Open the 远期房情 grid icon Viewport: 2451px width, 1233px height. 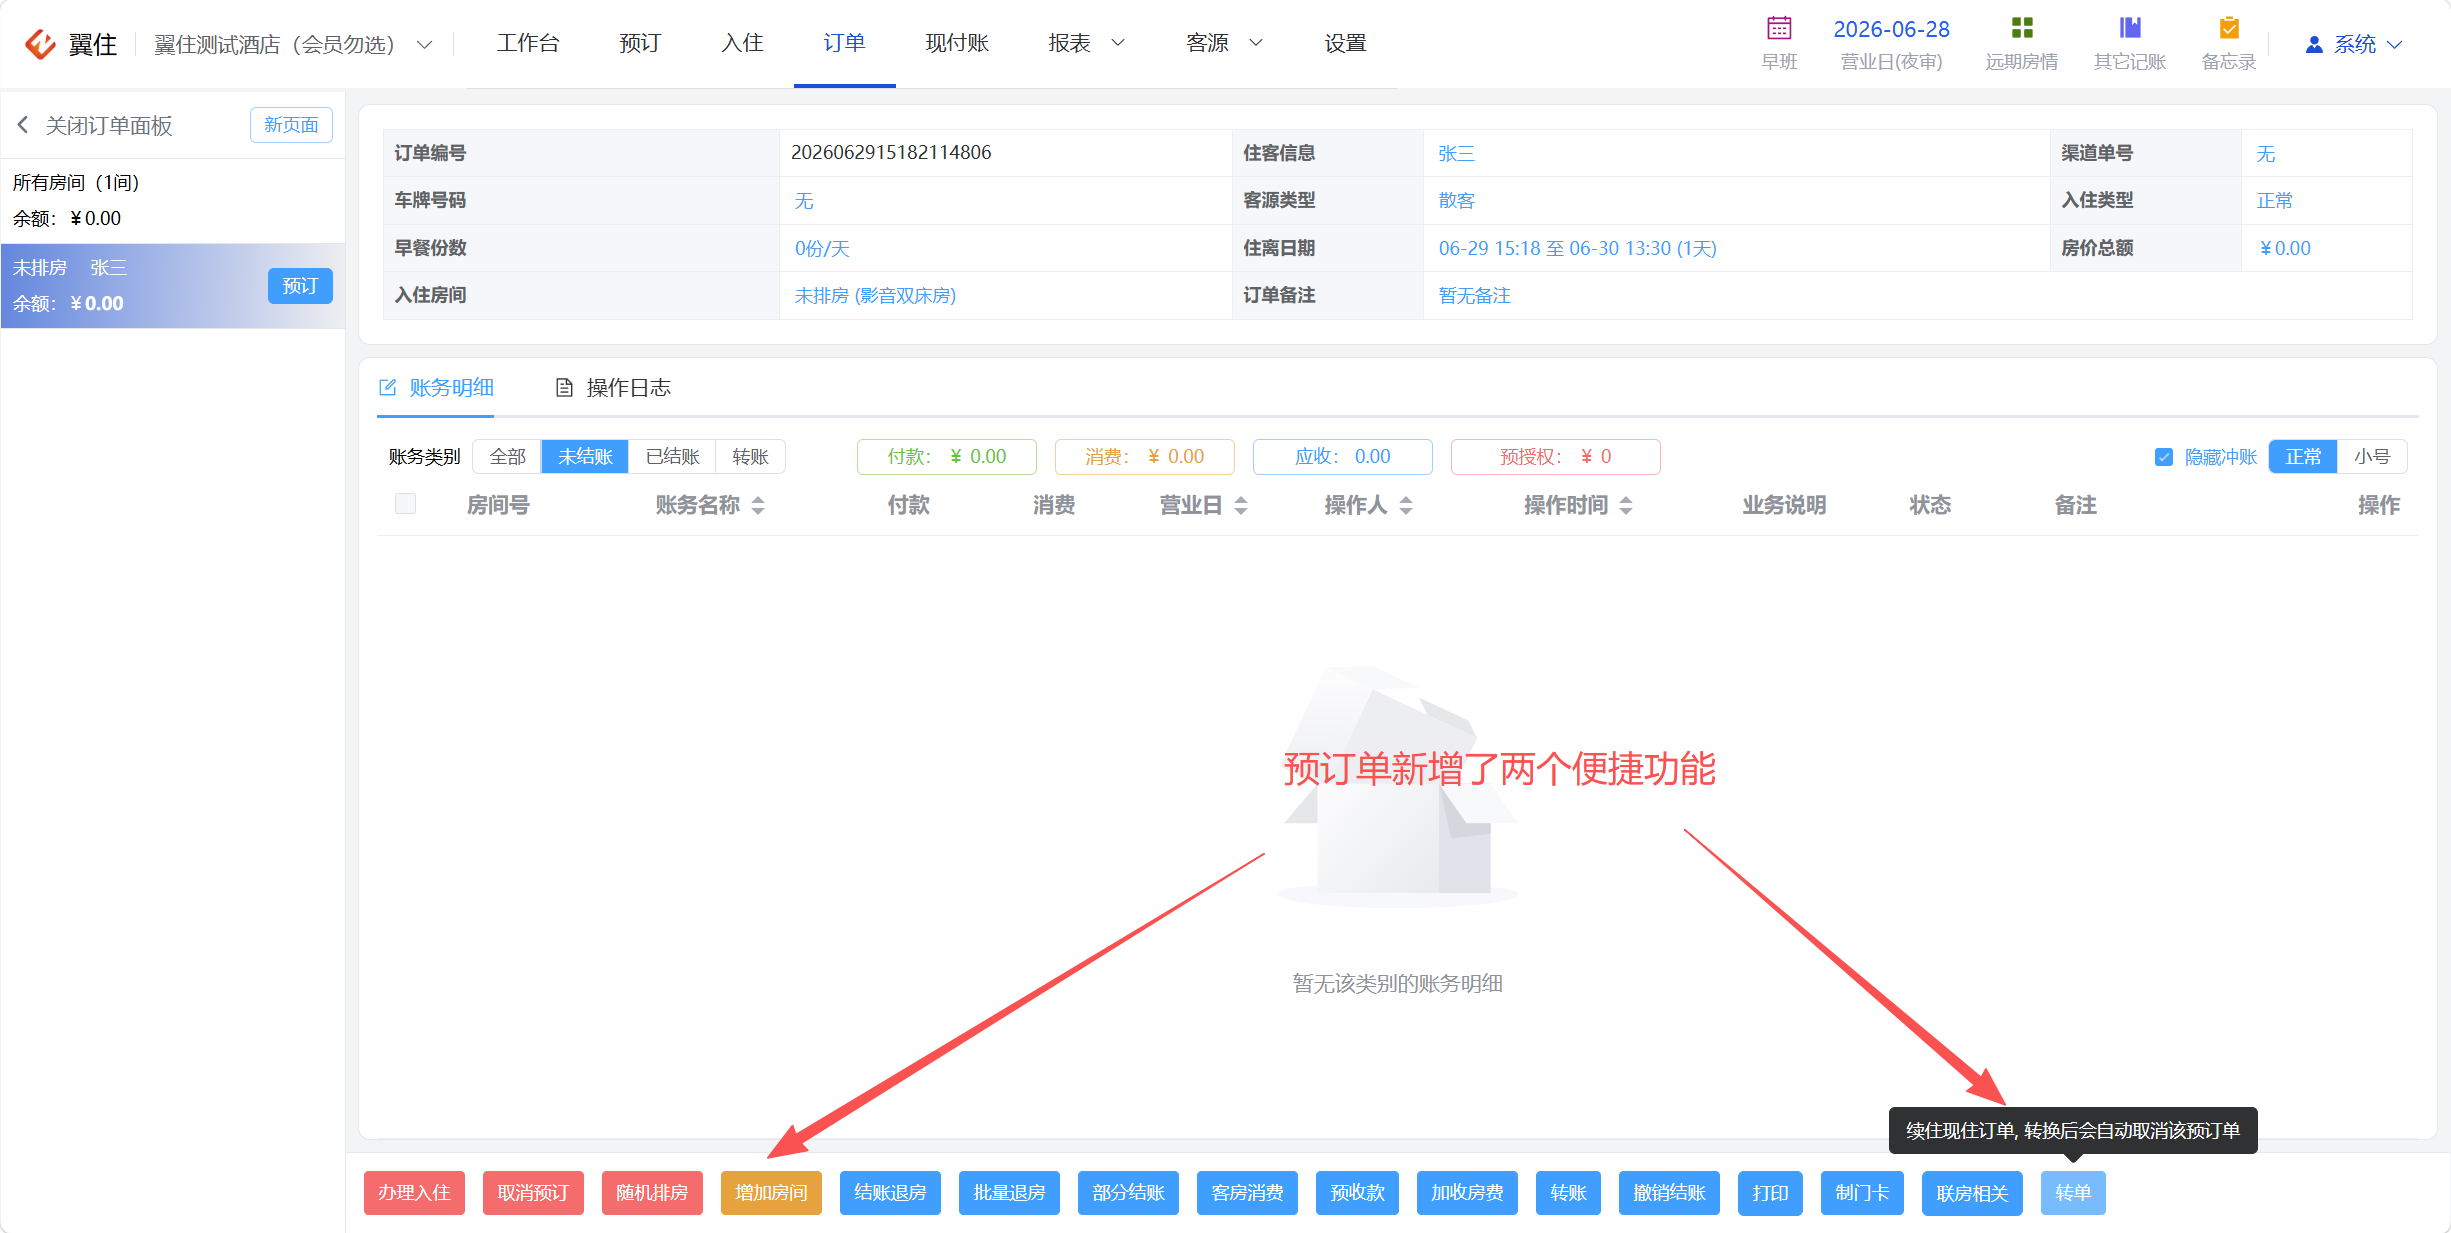(2022, 28)
